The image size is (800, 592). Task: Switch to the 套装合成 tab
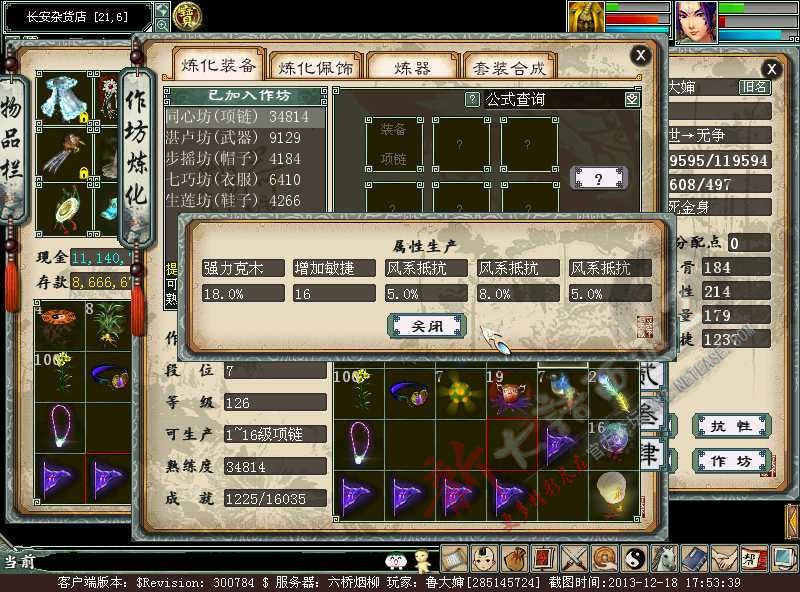509,68
